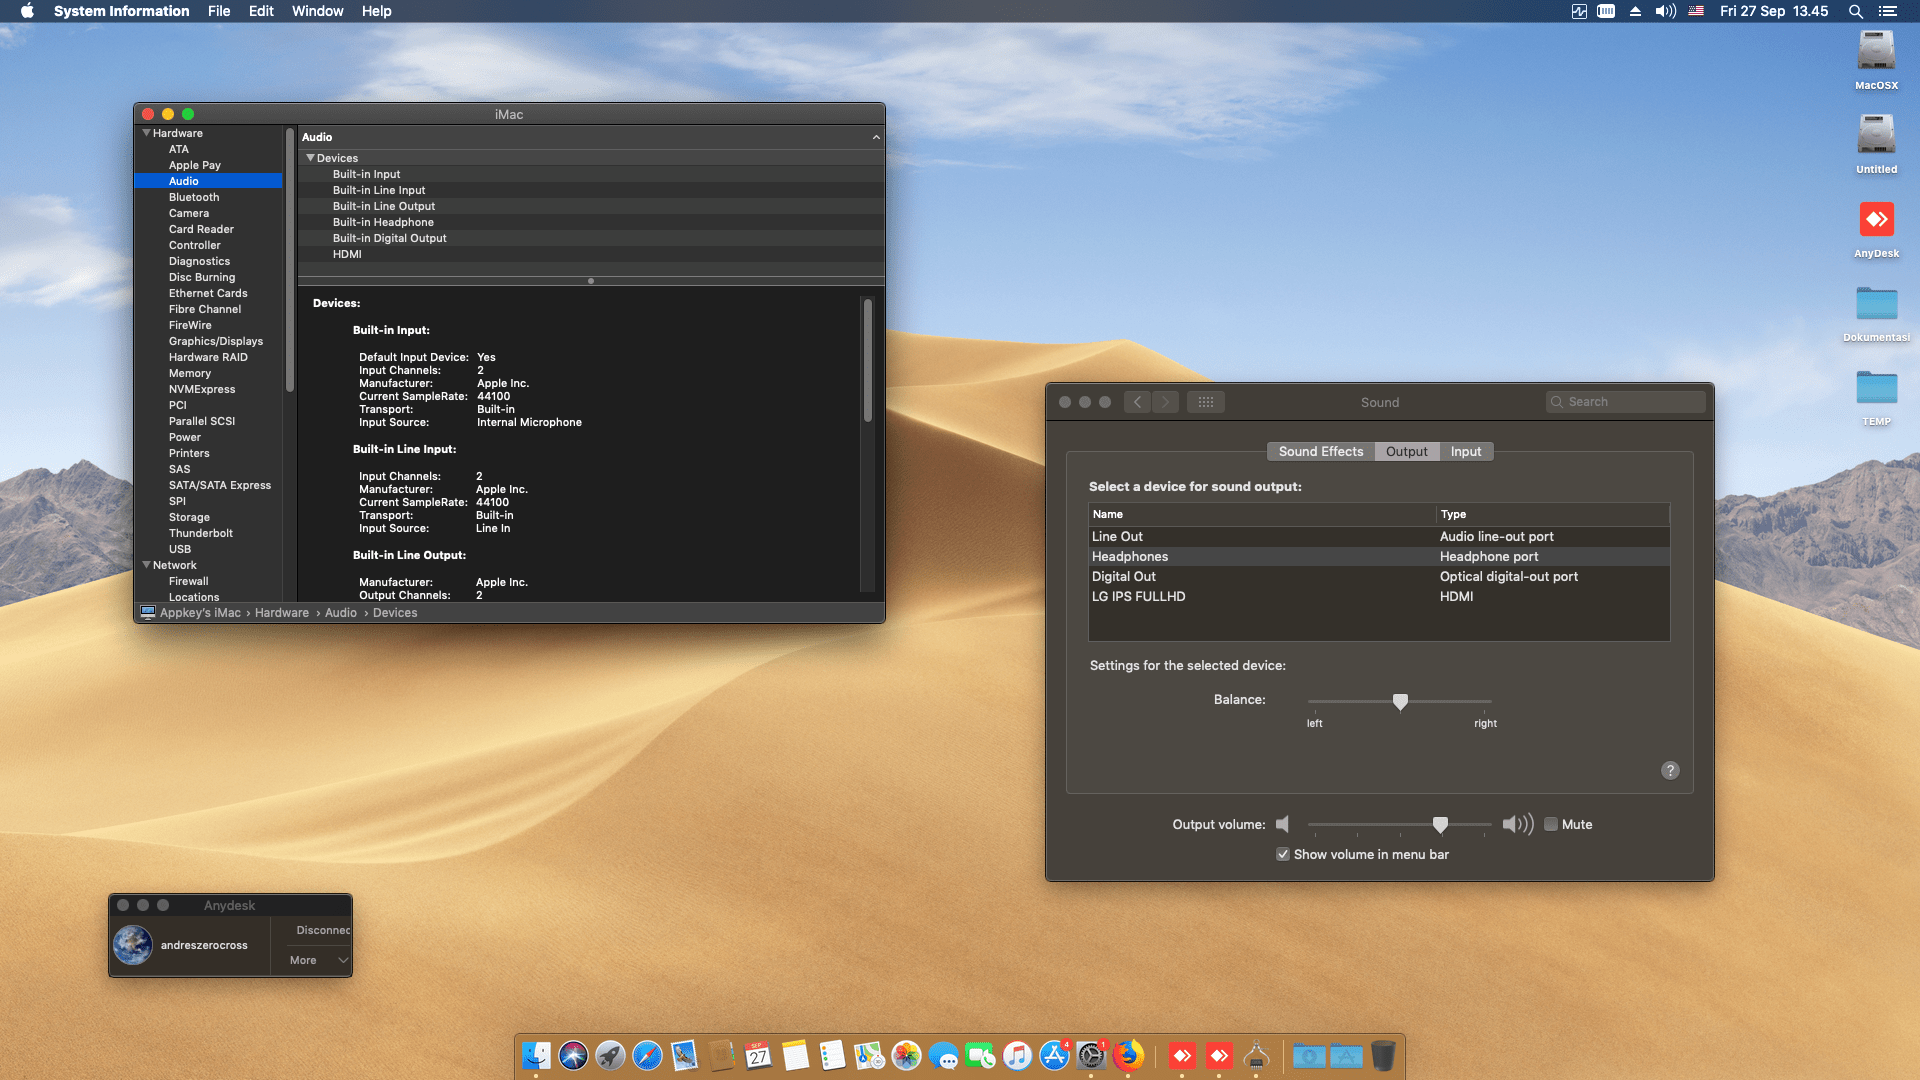
Task: Open App Store in dock
Action: point(1054,1055)
